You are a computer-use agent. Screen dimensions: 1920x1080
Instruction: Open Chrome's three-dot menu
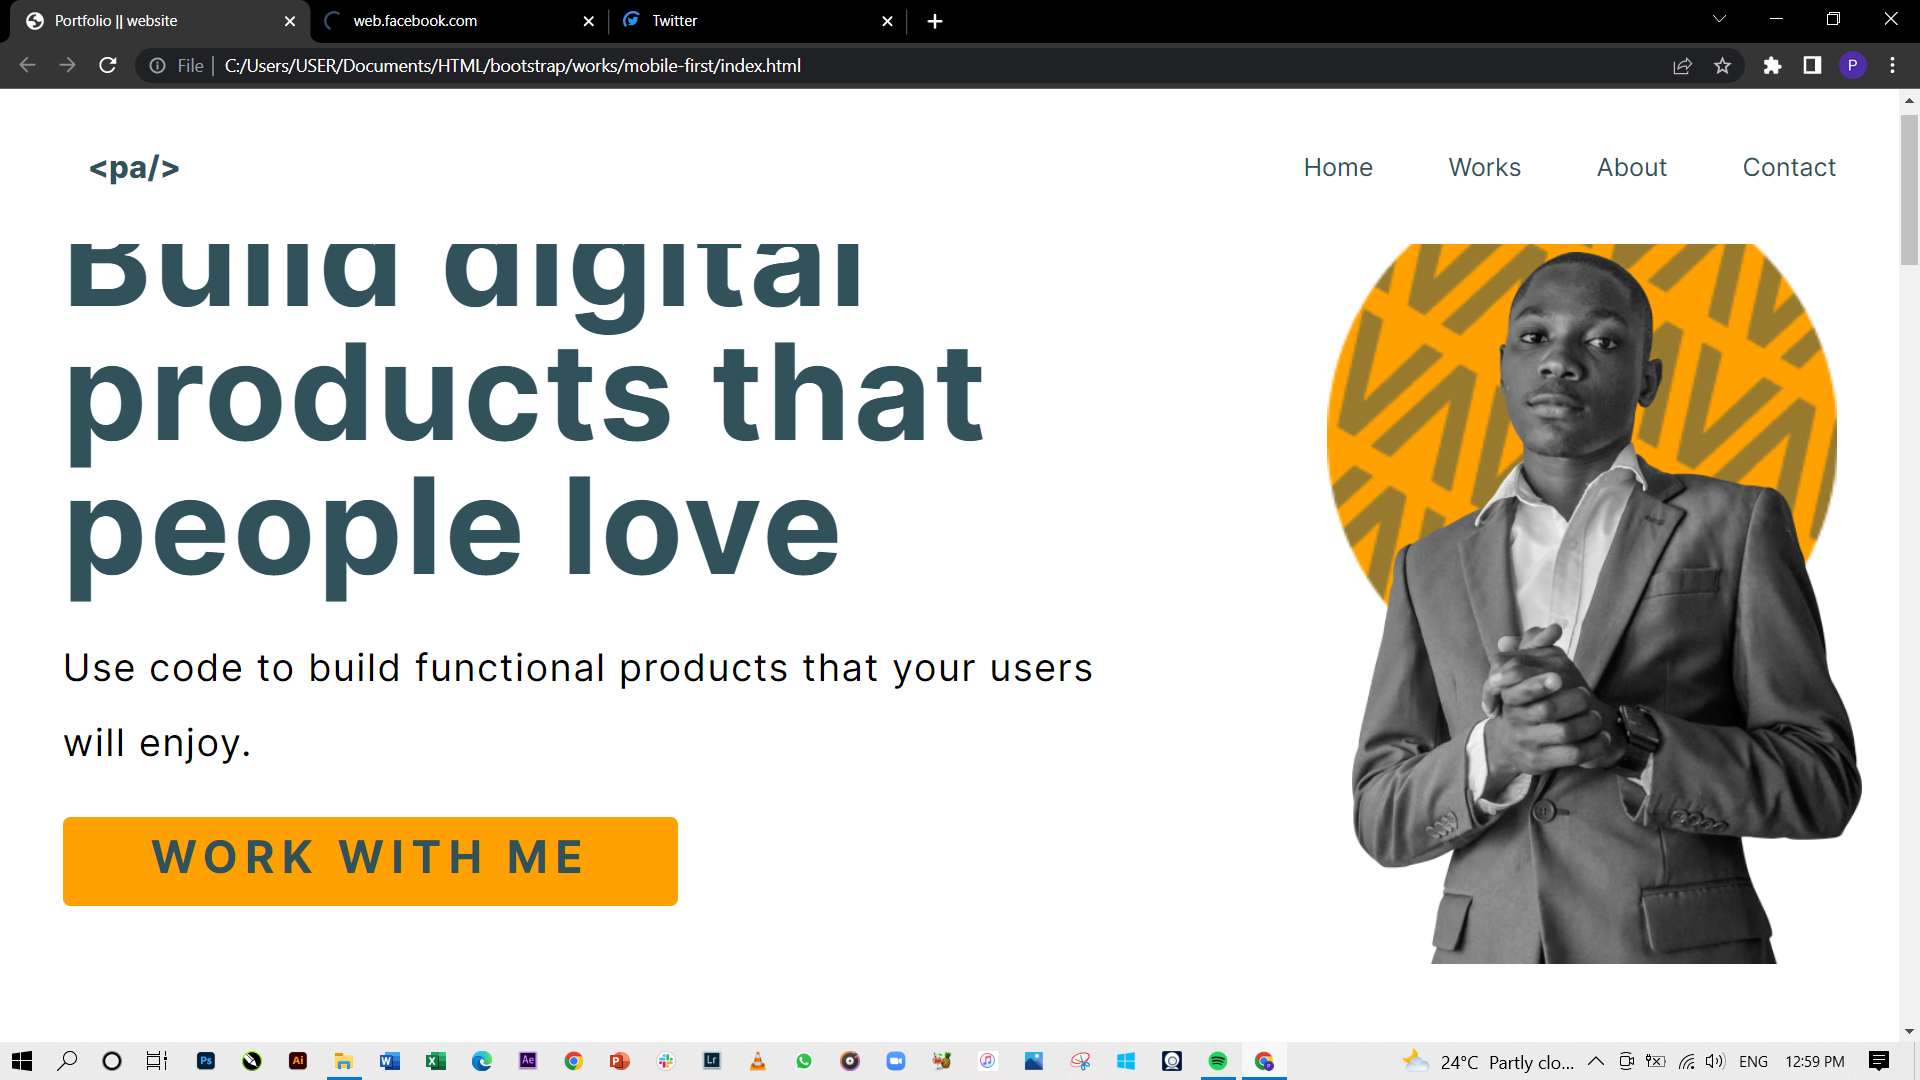[1892, 65]
